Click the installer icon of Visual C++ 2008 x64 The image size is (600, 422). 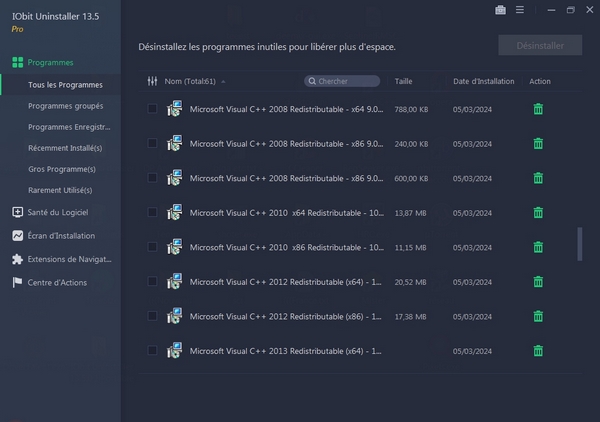point(175,109)
